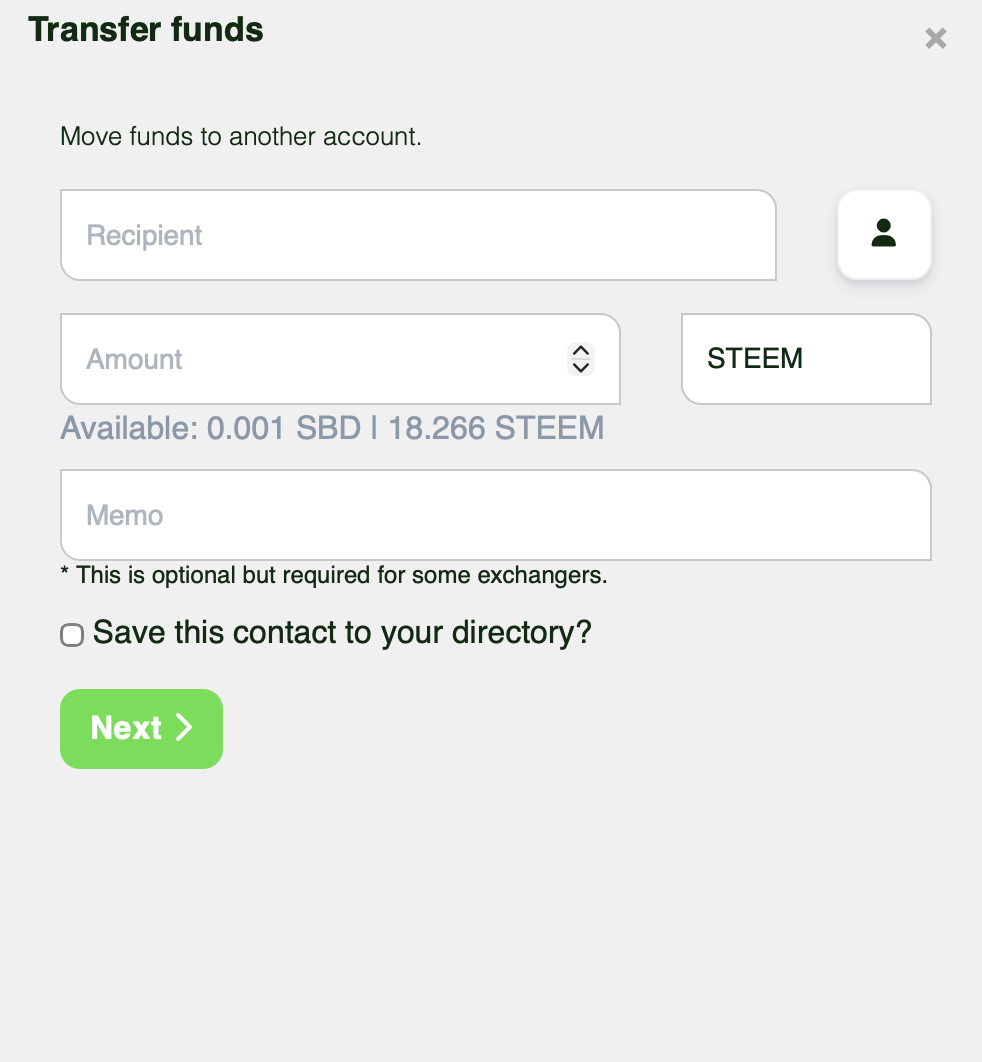Click empty dialog area below Next button

click(x=490, y=900)
